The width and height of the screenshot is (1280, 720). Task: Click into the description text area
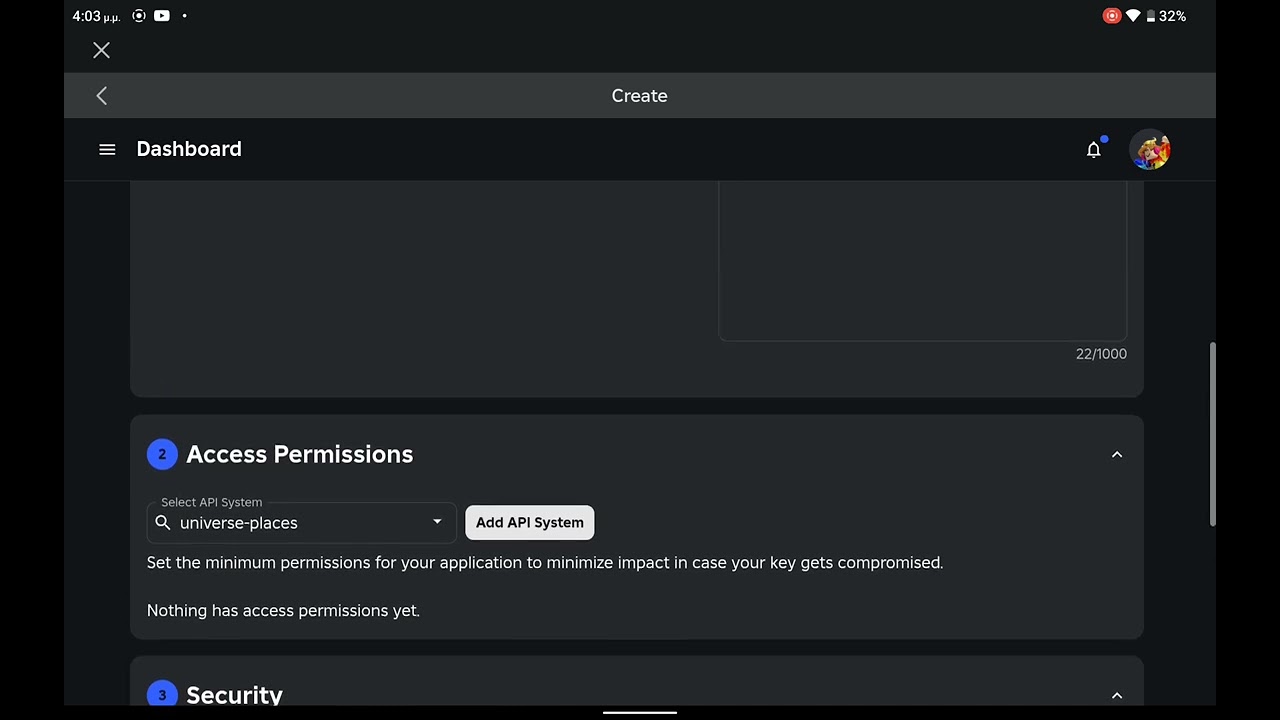click(922, 262)
